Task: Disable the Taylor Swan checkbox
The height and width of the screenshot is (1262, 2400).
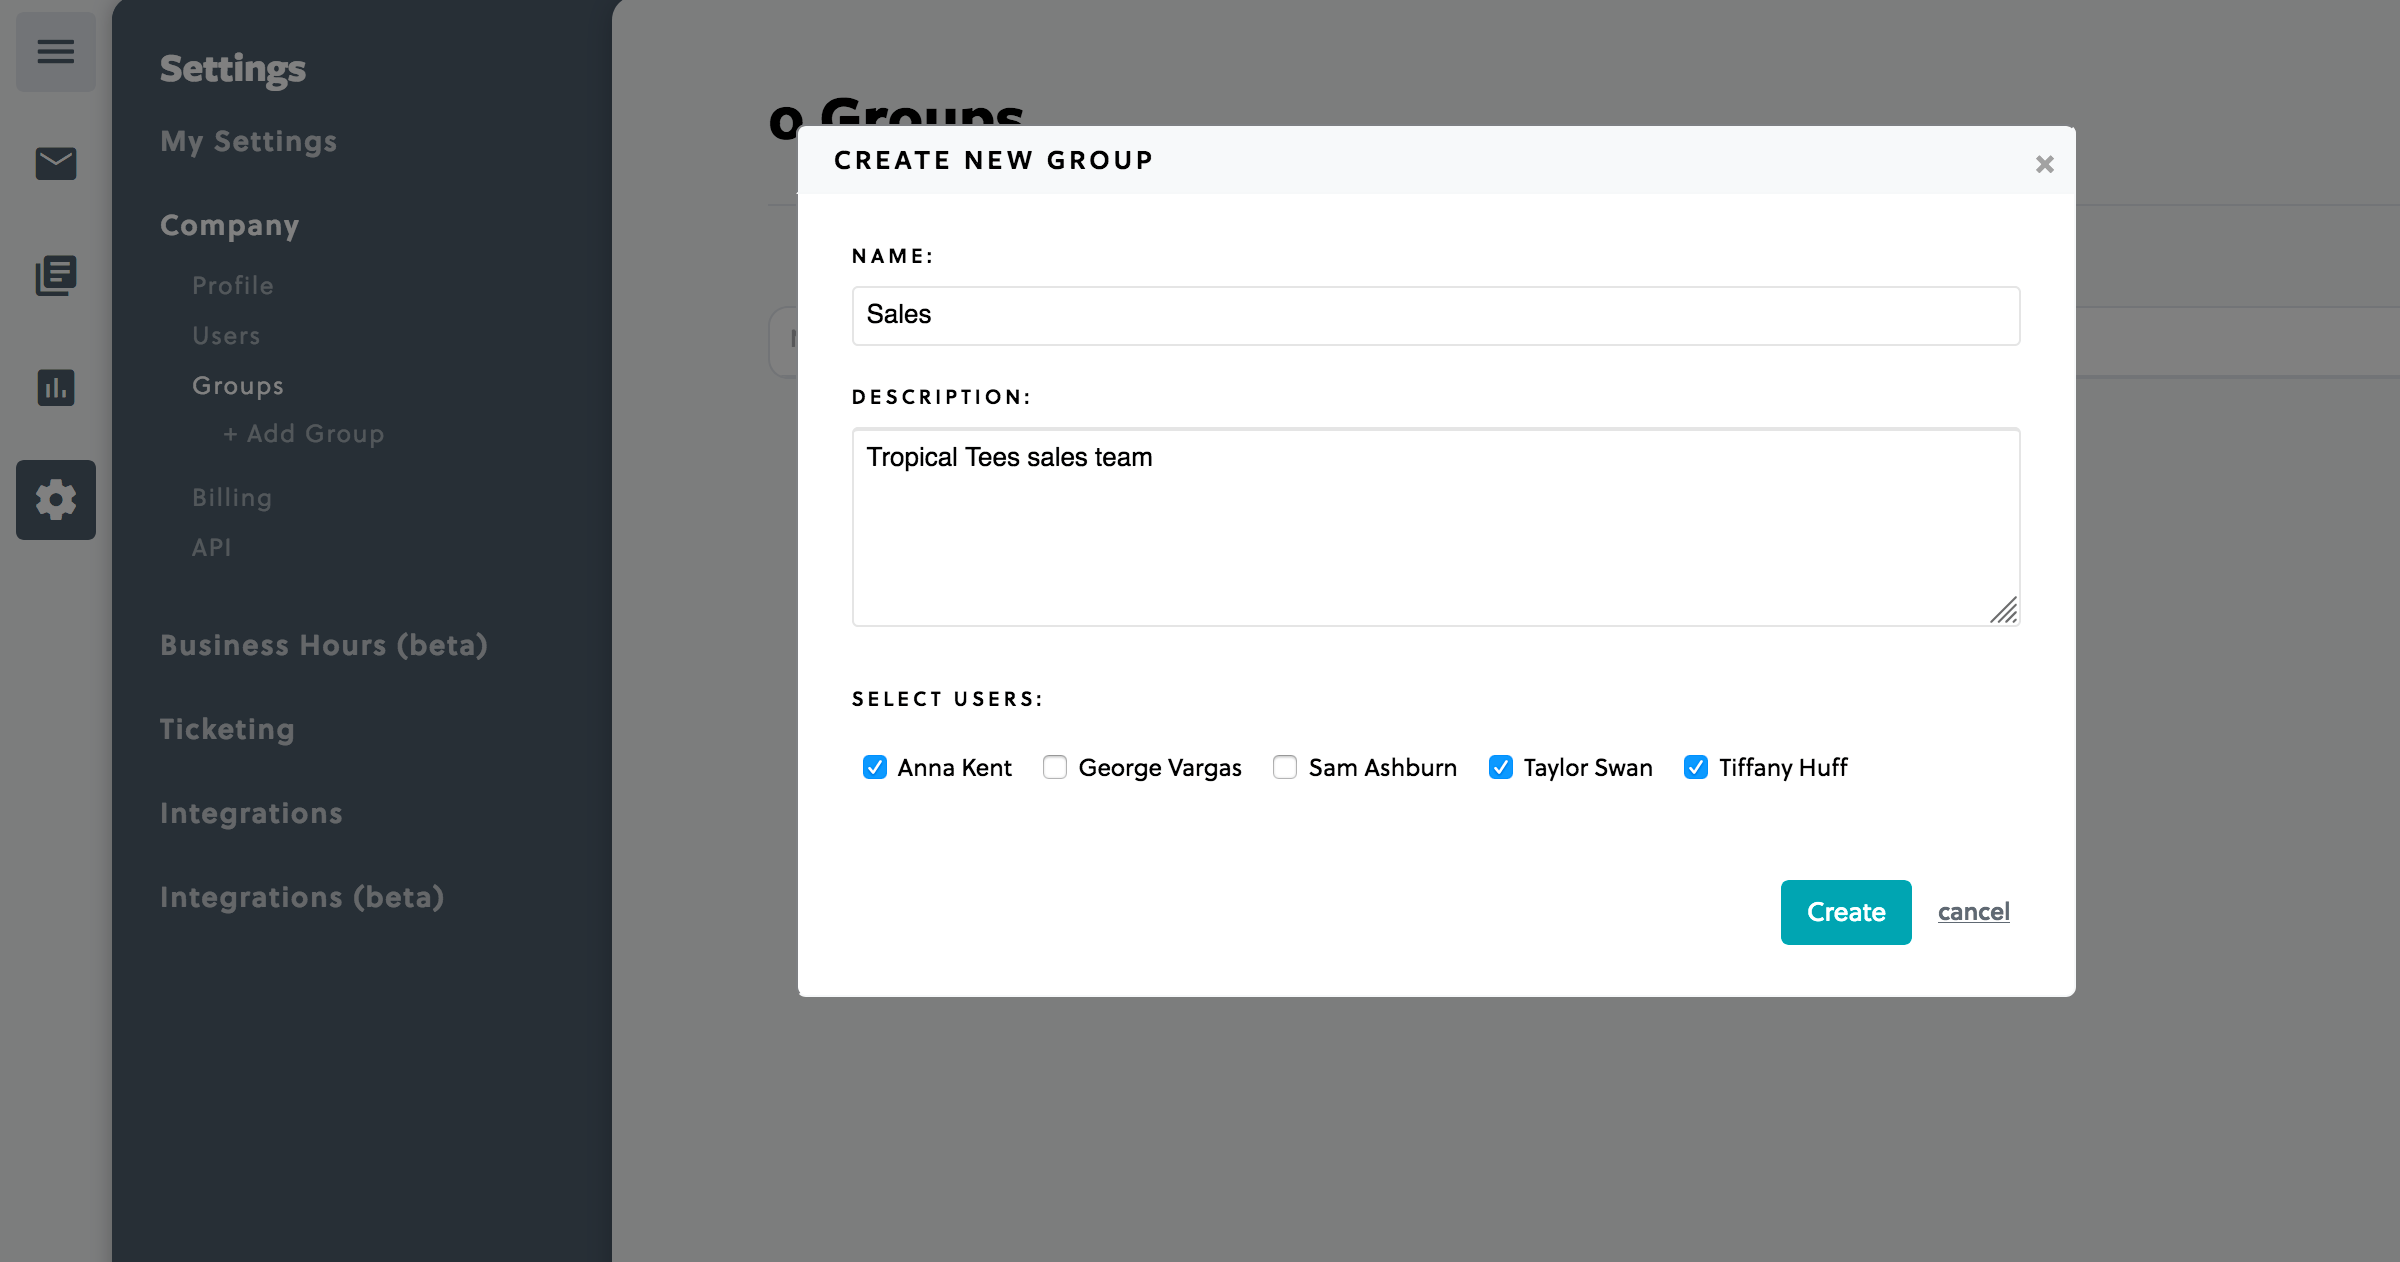Action: 1500,767
